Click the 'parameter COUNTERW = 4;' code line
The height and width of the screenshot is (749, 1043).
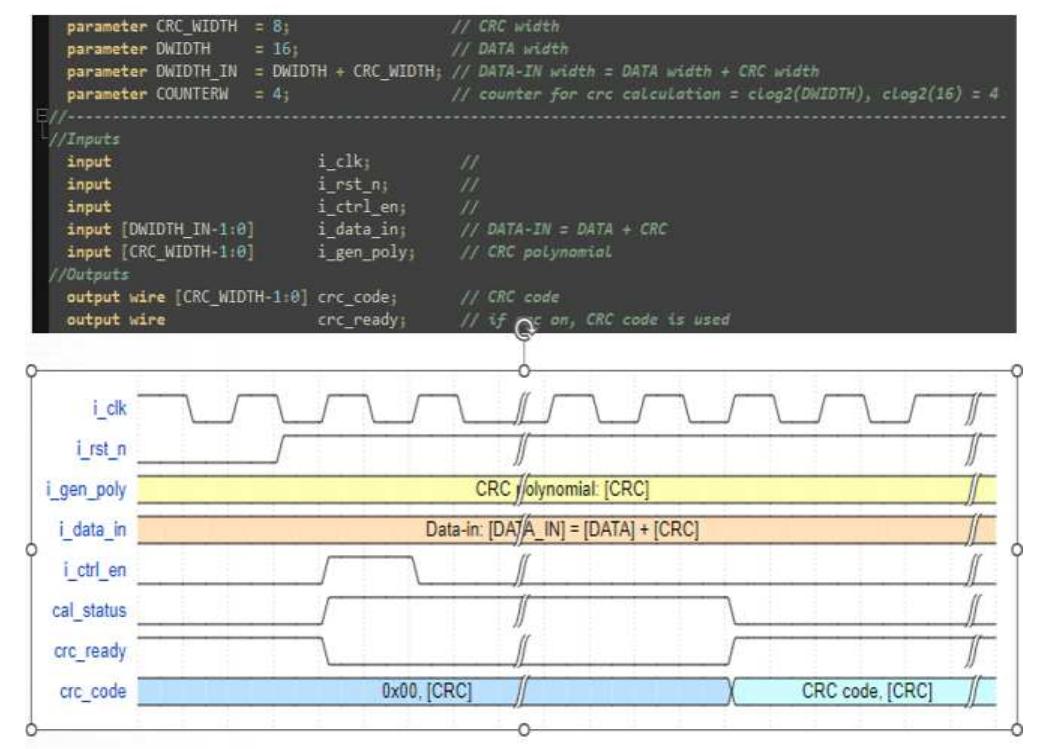[x=178, y=94]
